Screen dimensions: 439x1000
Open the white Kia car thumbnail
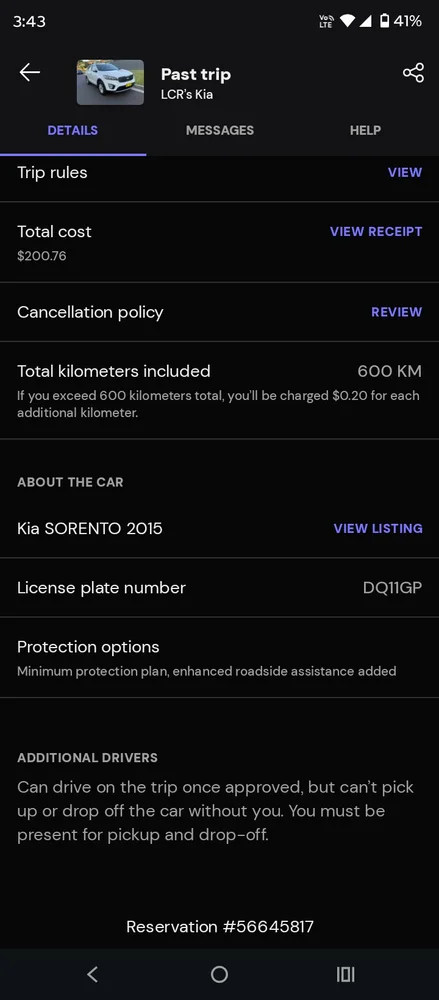110,82
